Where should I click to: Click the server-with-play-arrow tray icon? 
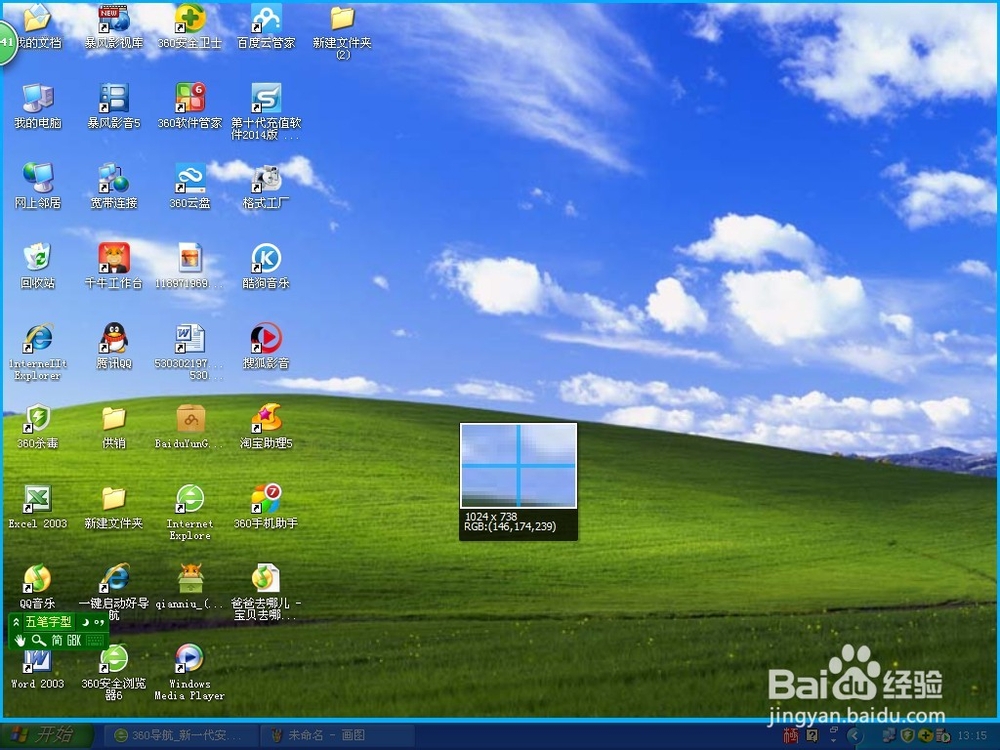pyautogui.click(x=943, y=736)
